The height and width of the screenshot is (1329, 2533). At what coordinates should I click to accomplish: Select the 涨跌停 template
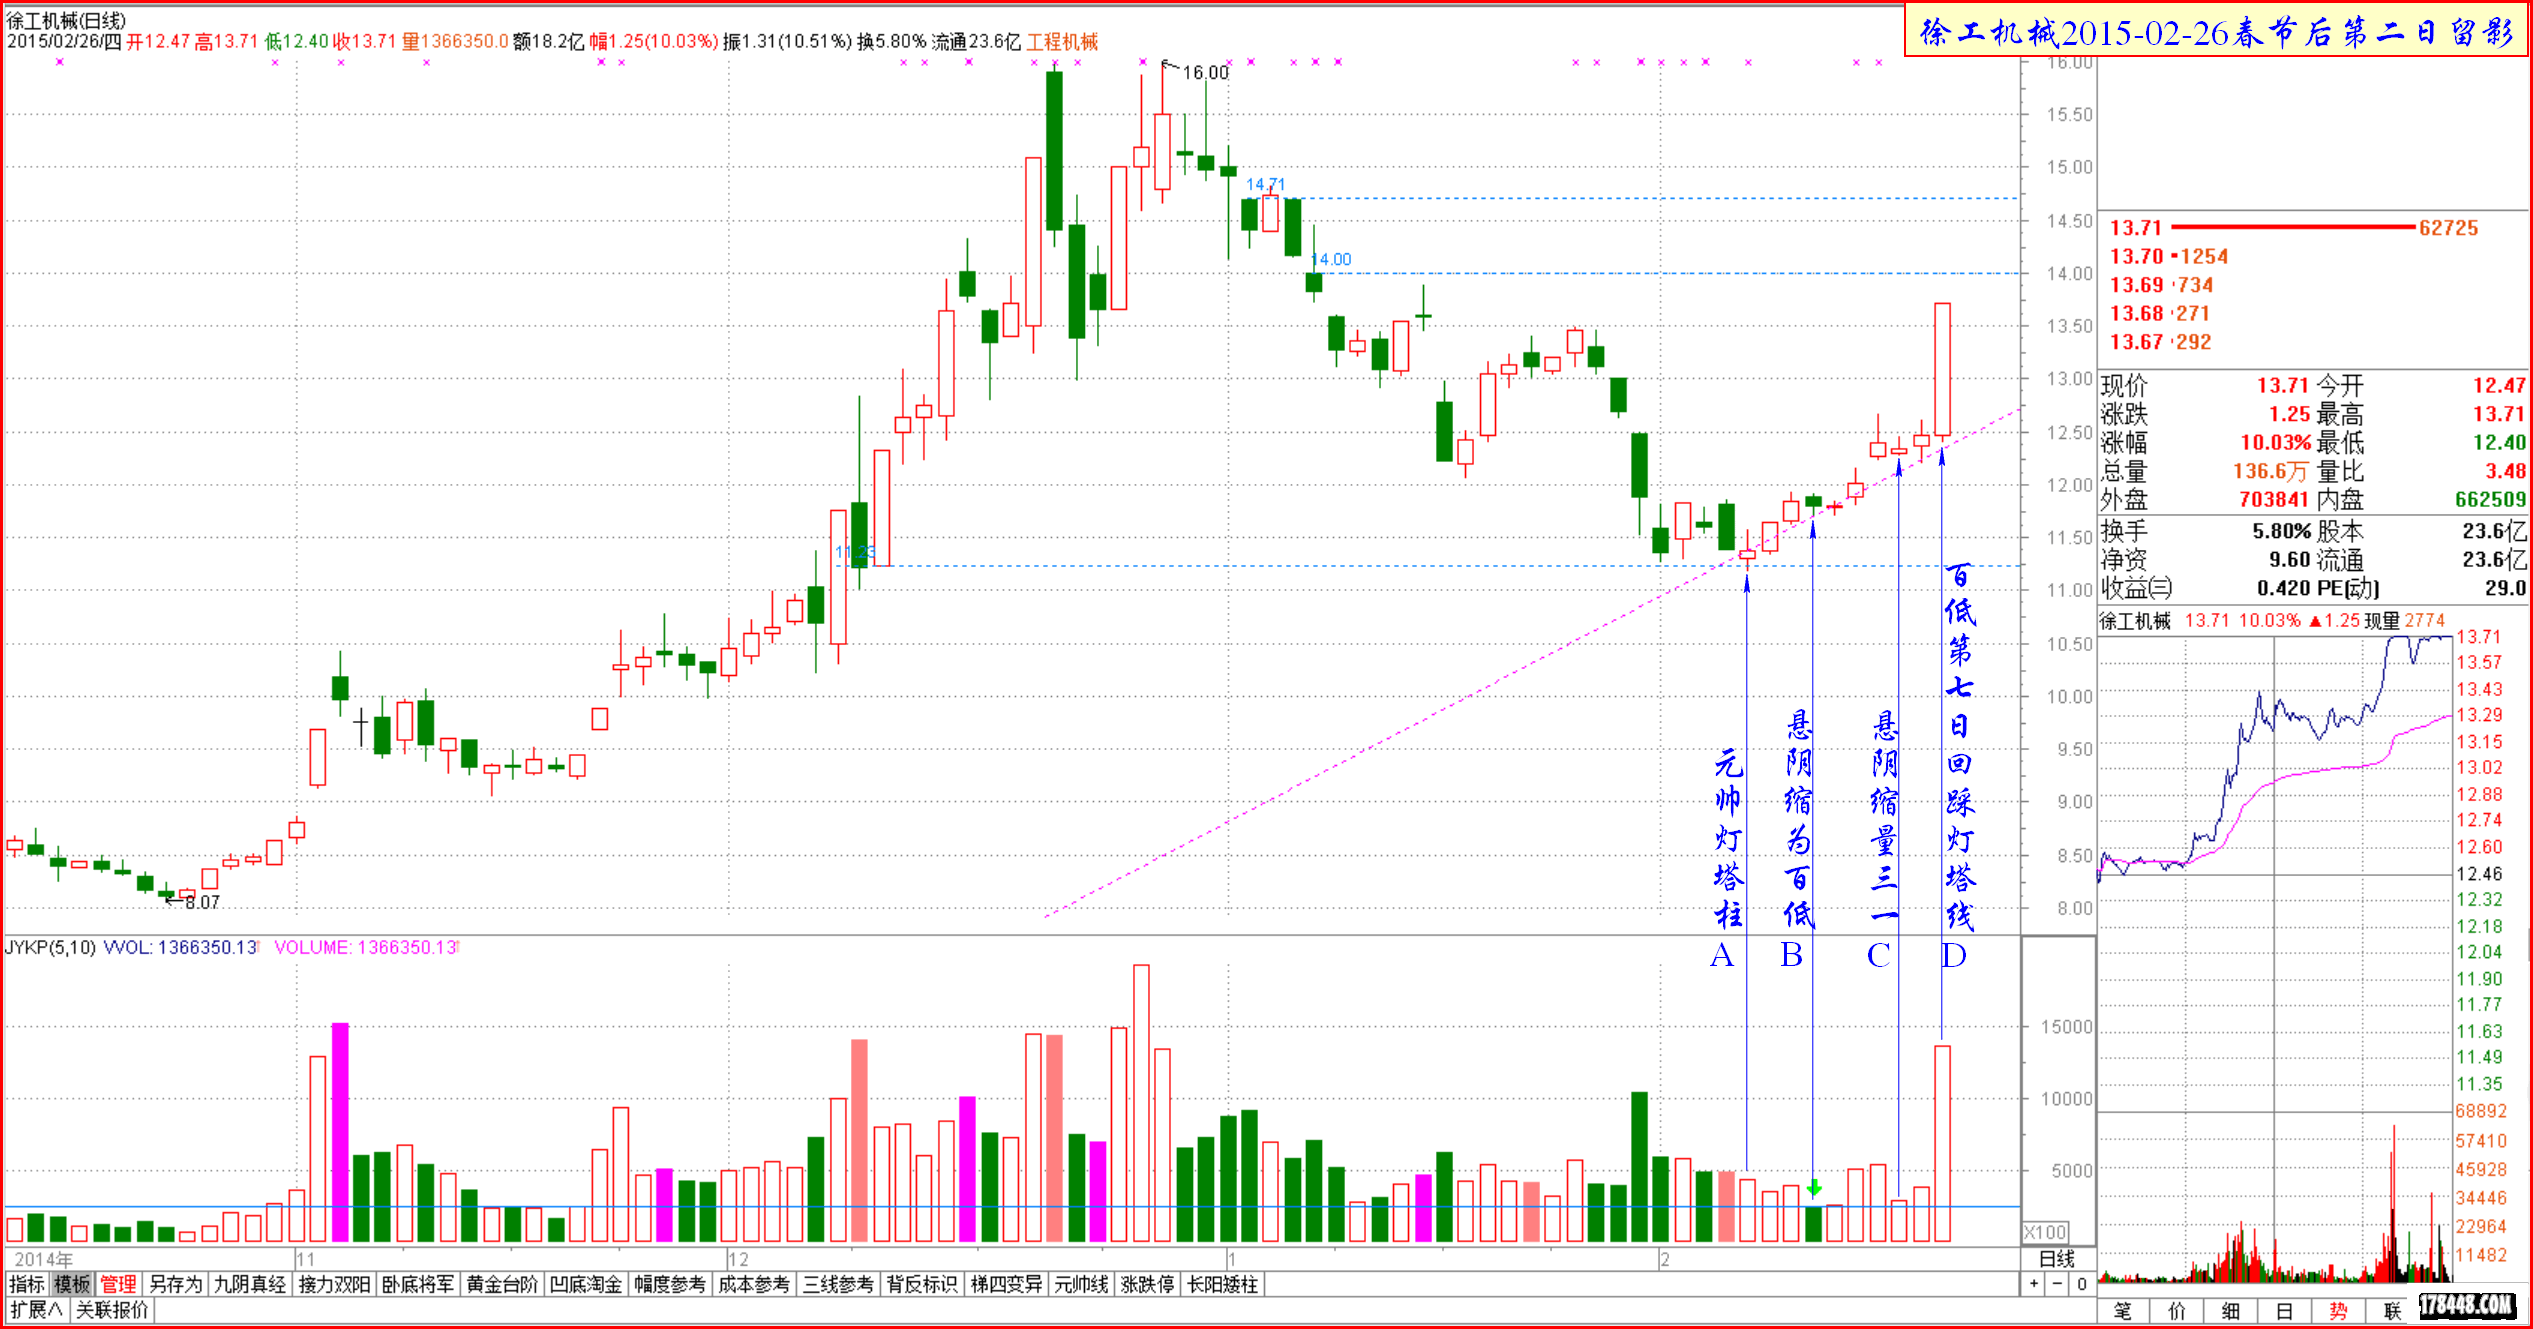pyautogui.click(x=1147, y=1284)
